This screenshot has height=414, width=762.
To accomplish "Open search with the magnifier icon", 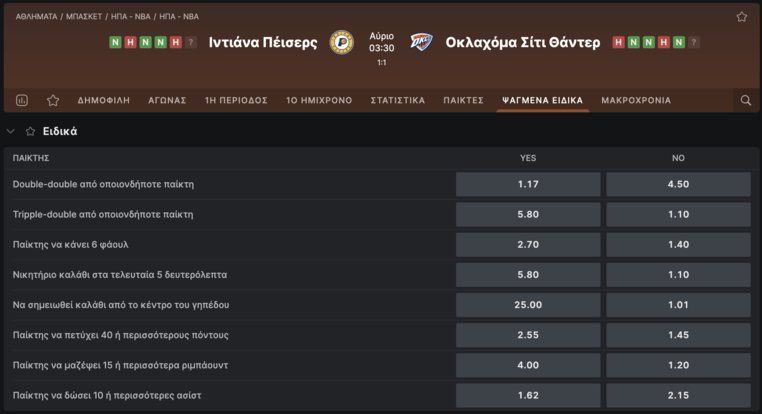I will coord(745,100).
